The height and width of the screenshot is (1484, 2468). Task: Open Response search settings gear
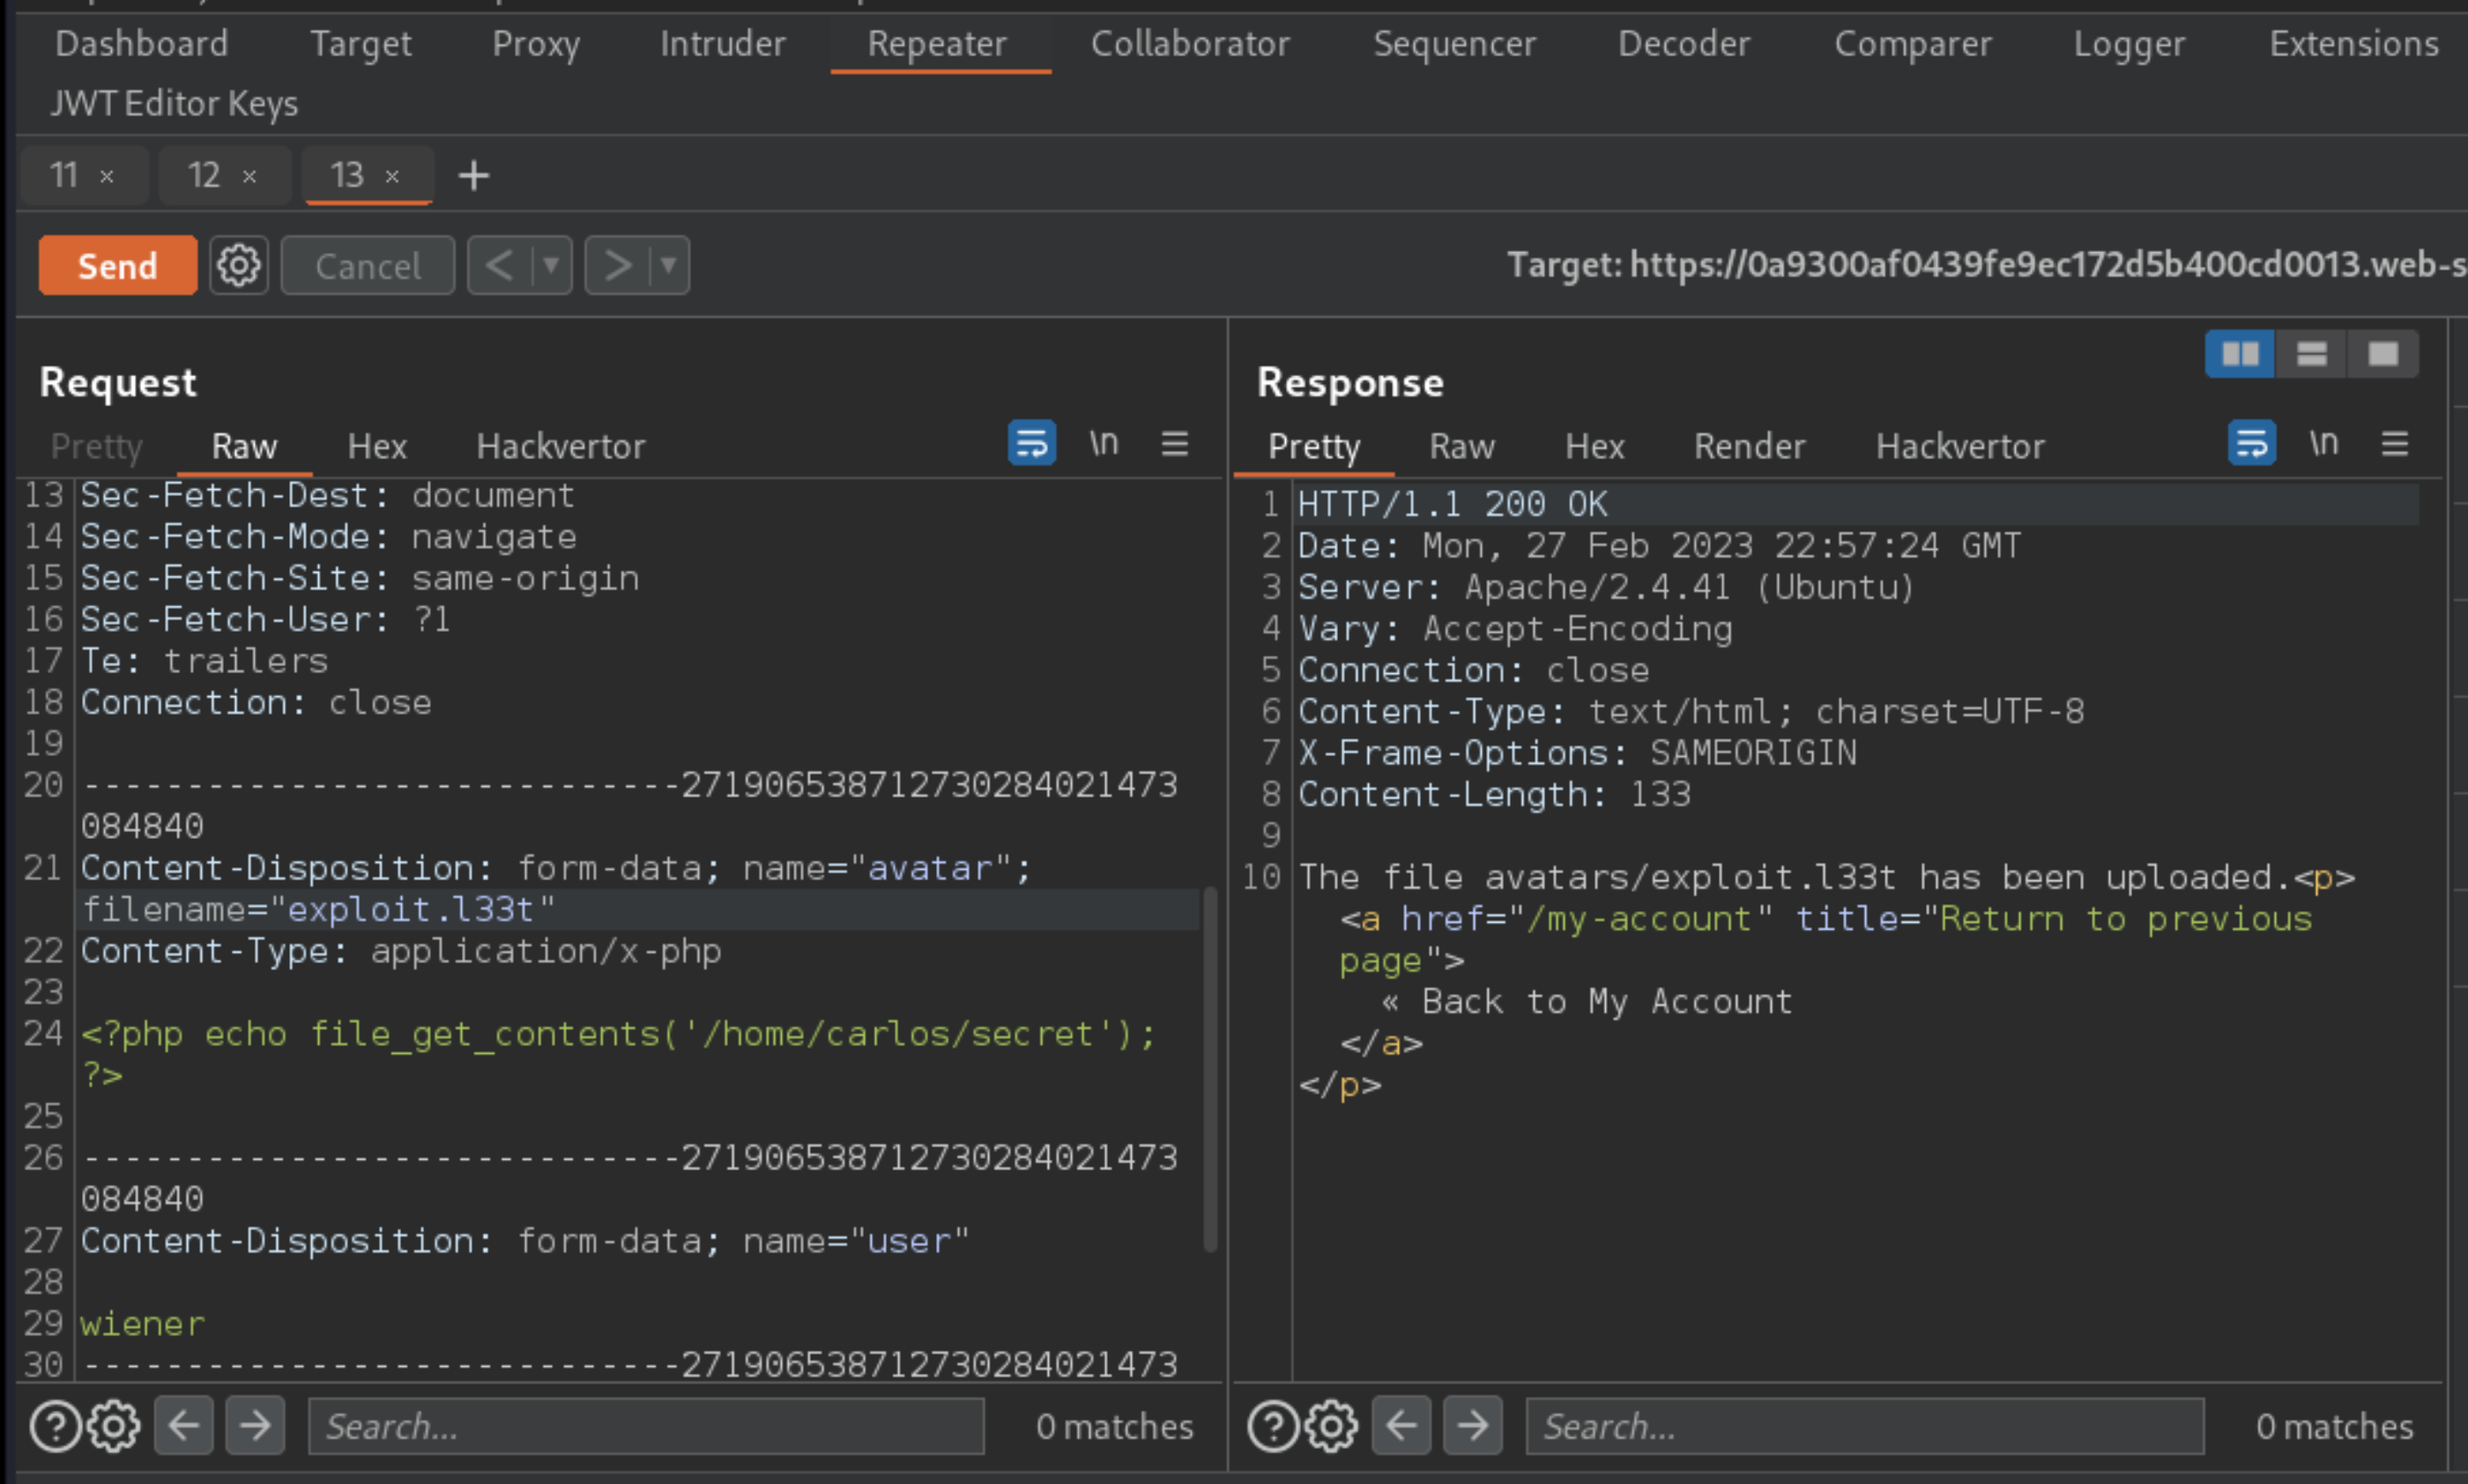(1331, 1426)
